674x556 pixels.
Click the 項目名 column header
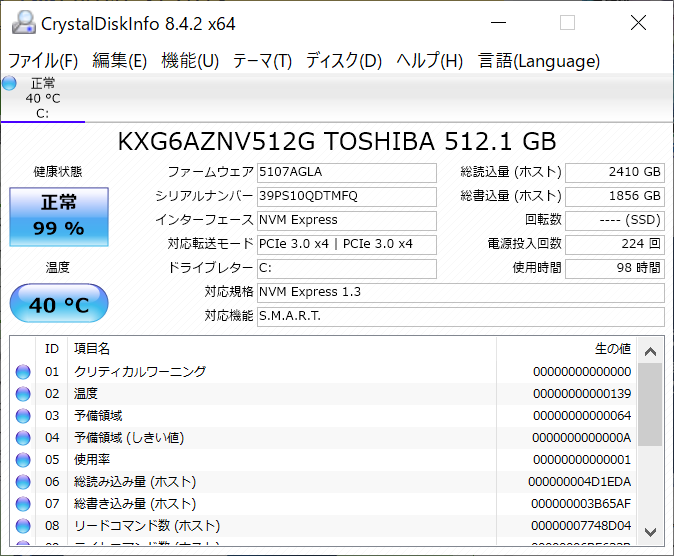click(282, 349)
